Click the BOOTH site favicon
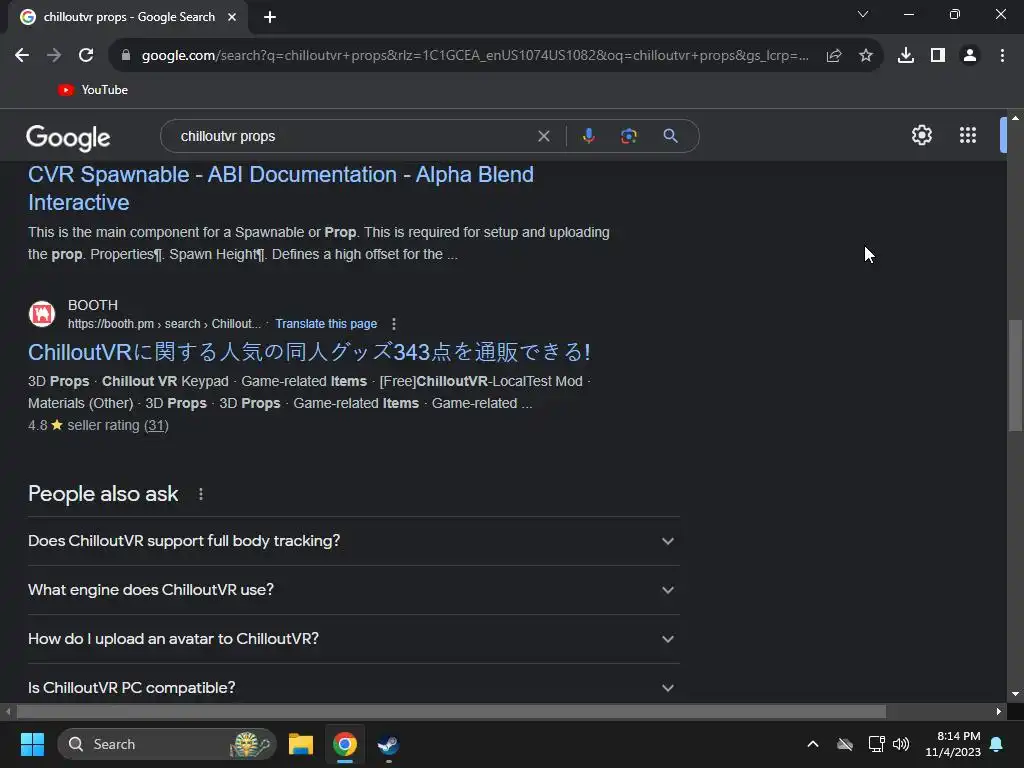 [x=42, y=314]
